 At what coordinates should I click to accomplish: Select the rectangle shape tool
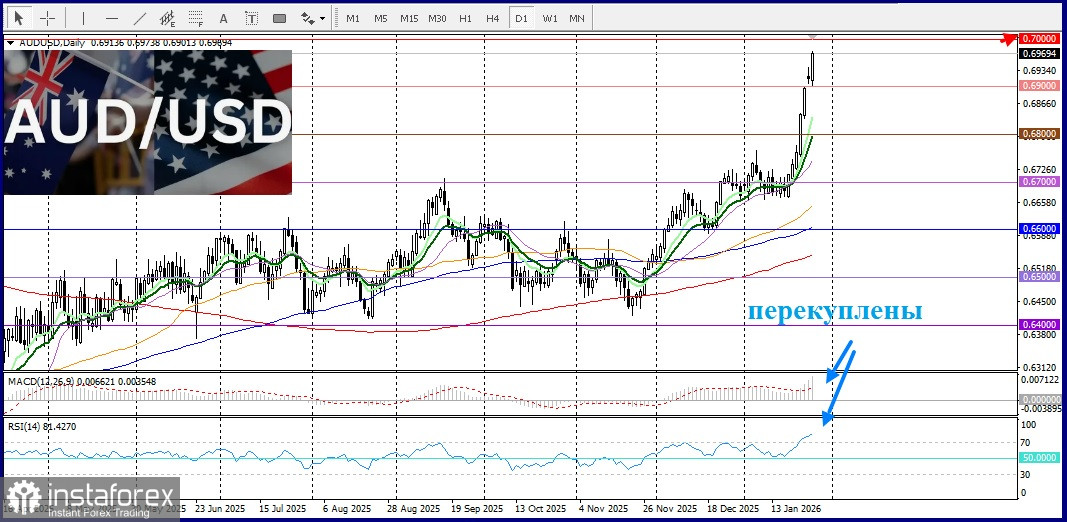click(x=280, y=18)
